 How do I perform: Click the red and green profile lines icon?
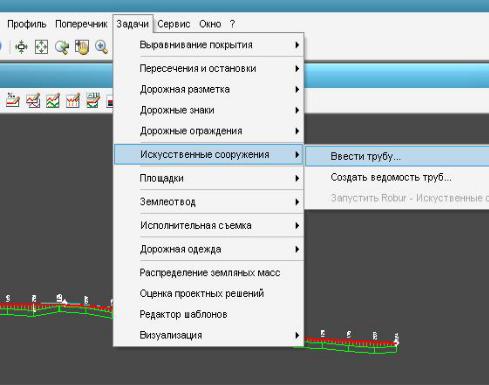pyautogui.click(x=53, y=100)
